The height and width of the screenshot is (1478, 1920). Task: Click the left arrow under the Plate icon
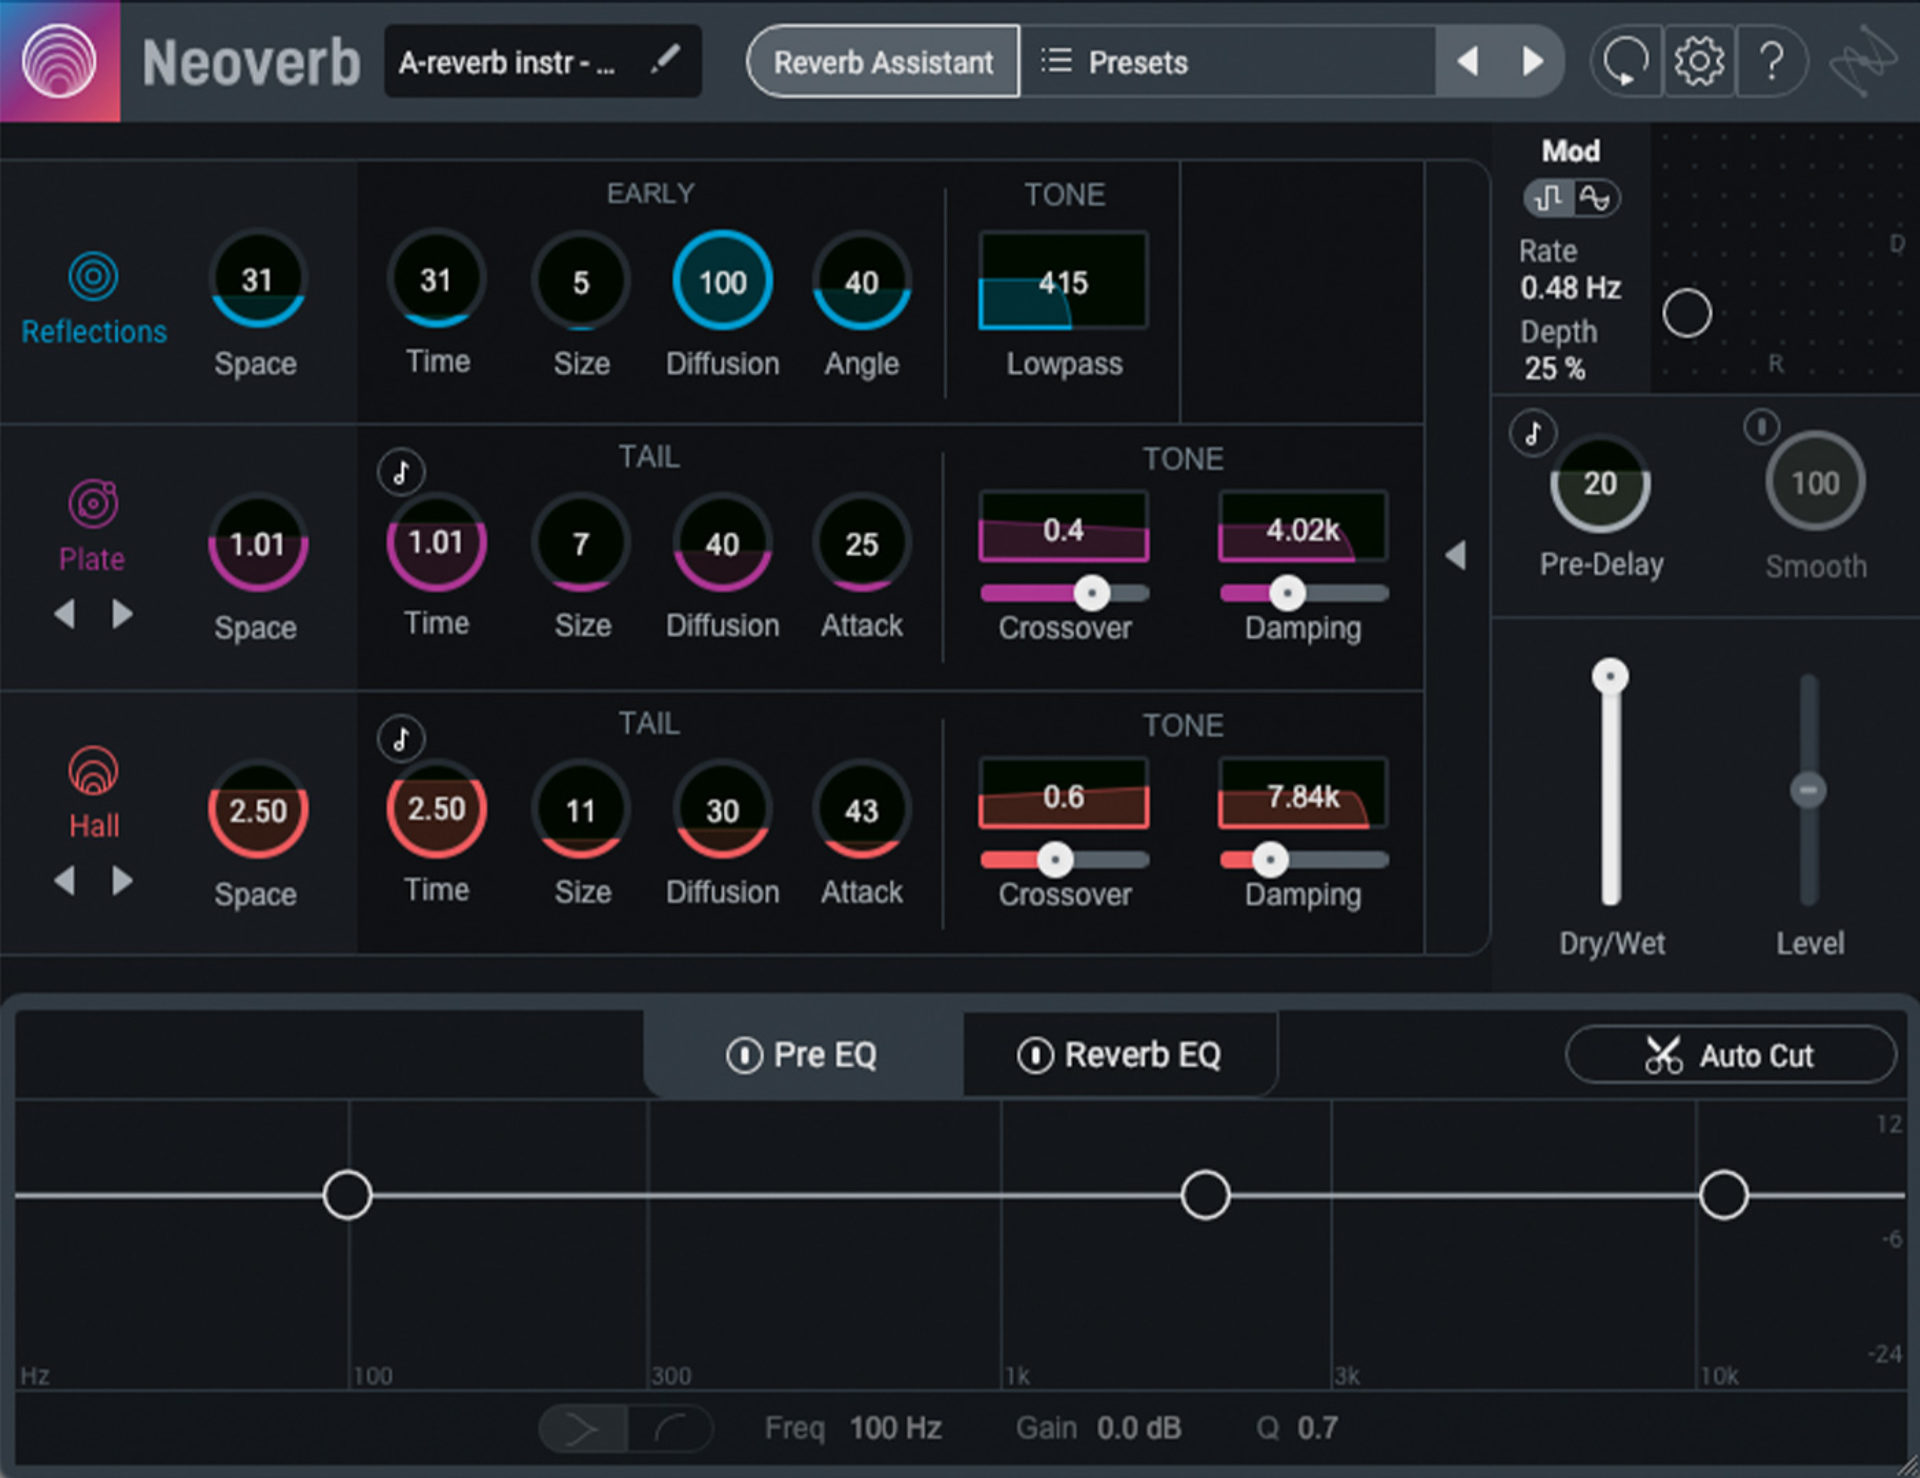[x=66, y=614]
